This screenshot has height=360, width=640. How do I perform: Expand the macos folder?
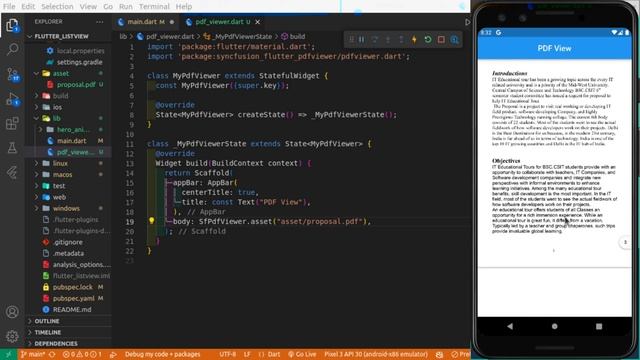(x=36, y=175)
